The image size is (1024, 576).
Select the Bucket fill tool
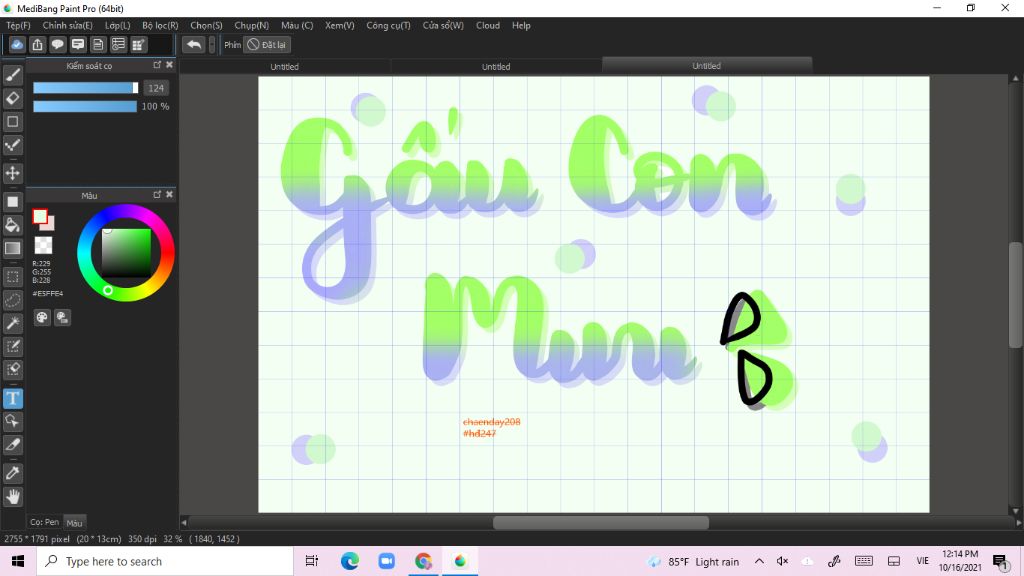click(x=12, y=225)
